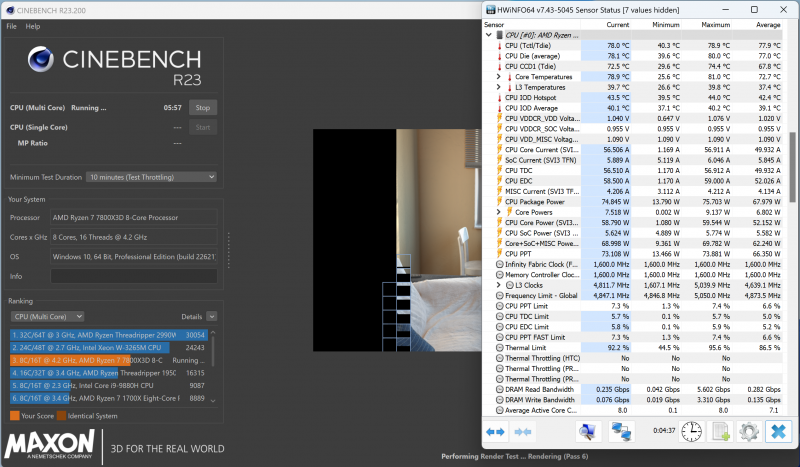Screen dimensions: 800x467
Task: Click the expand columns blue arrows icon
Action: pos(496,431)
